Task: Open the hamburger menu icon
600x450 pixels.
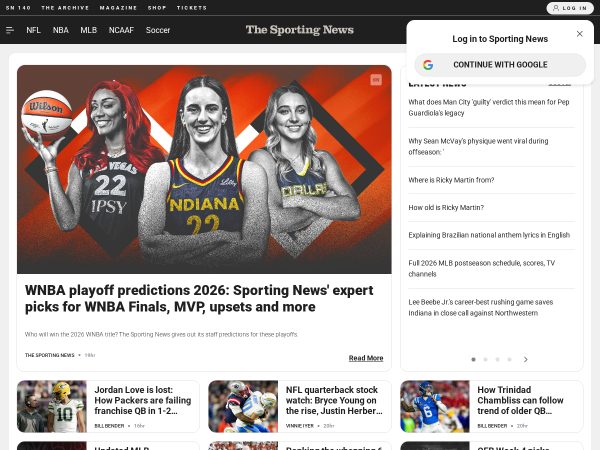Action: point(10,30)
